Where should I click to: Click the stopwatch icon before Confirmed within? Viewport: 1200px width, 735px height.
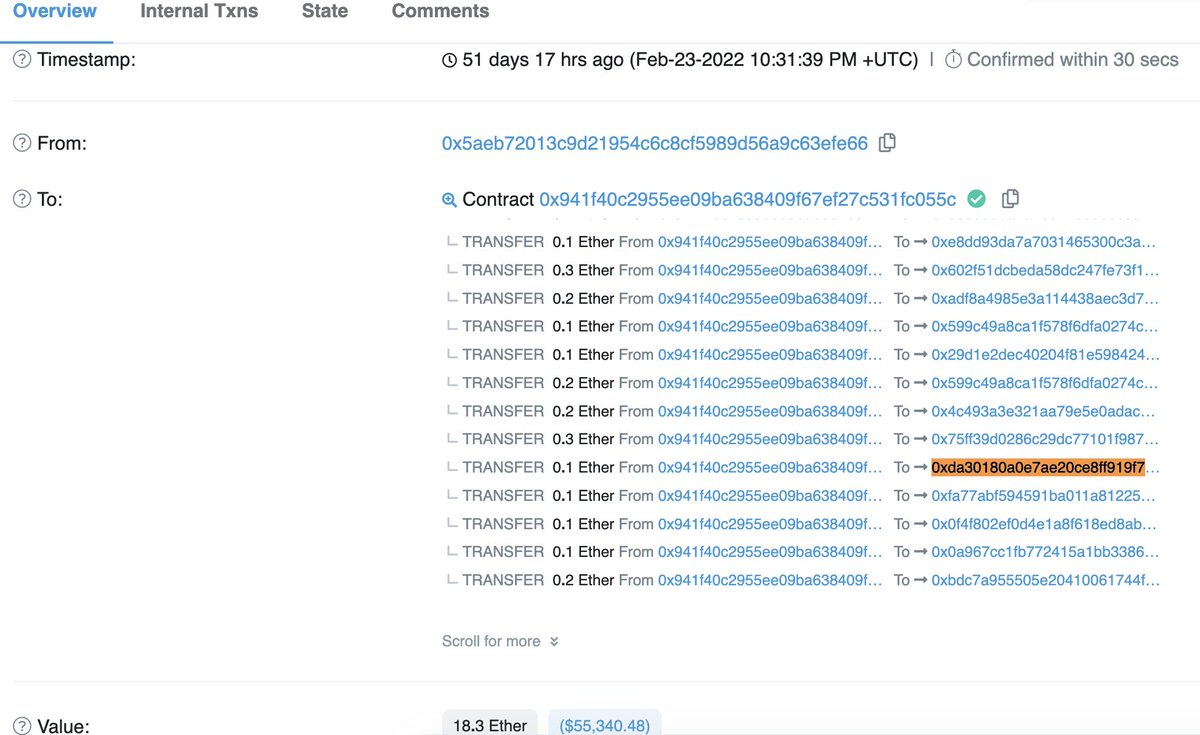[x=953, y=60]
